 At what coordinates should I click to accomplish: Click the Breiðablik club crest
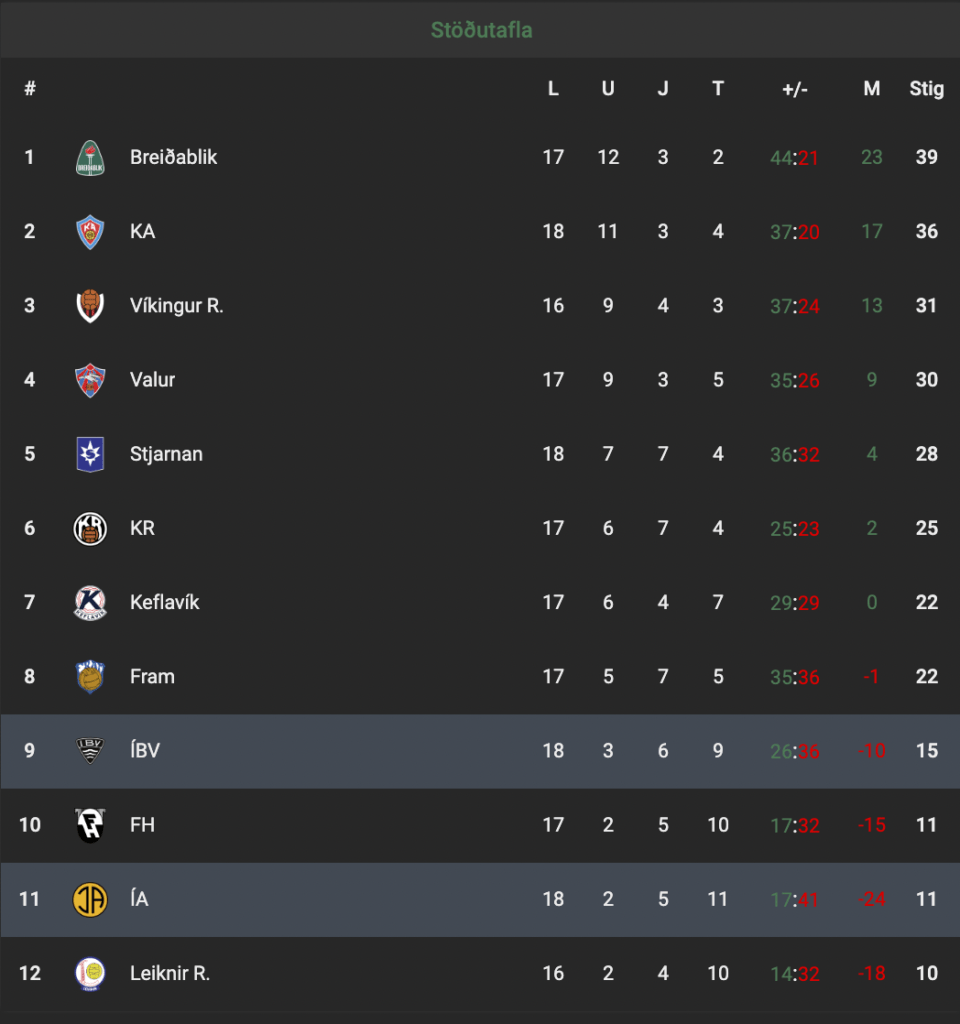90,157
